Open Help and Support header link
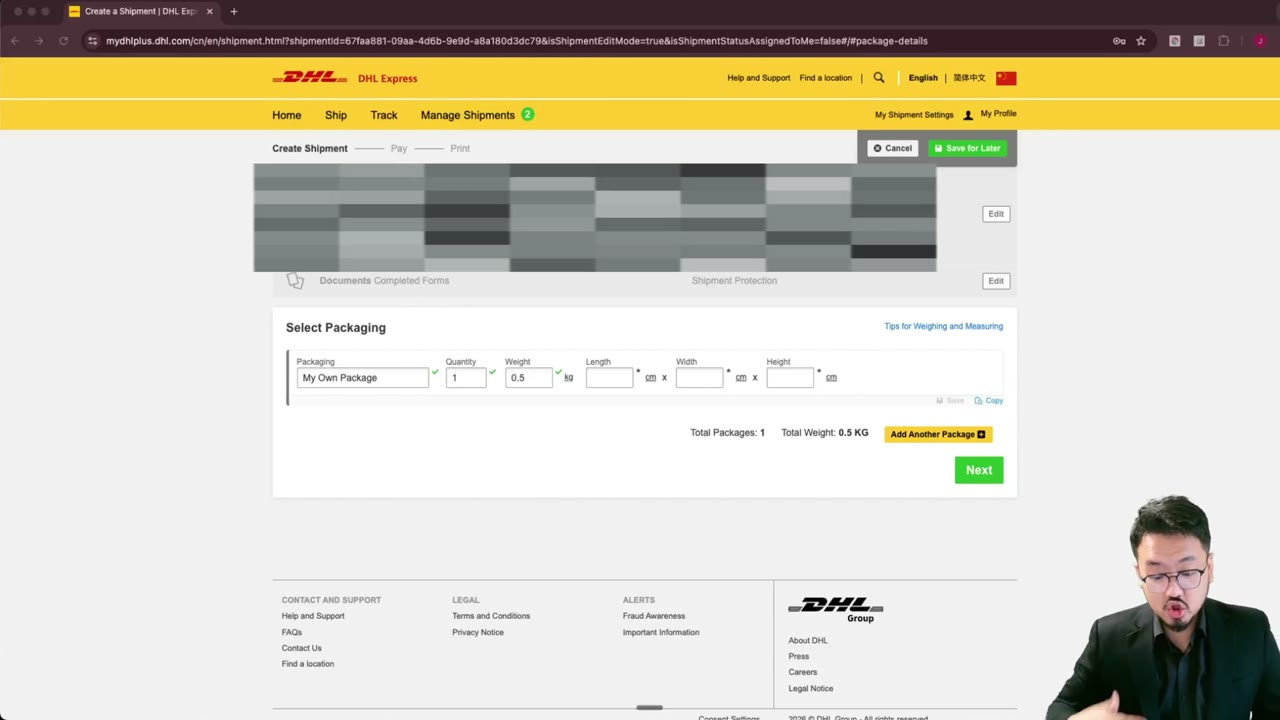1280x720 pixels. [759, 78]
